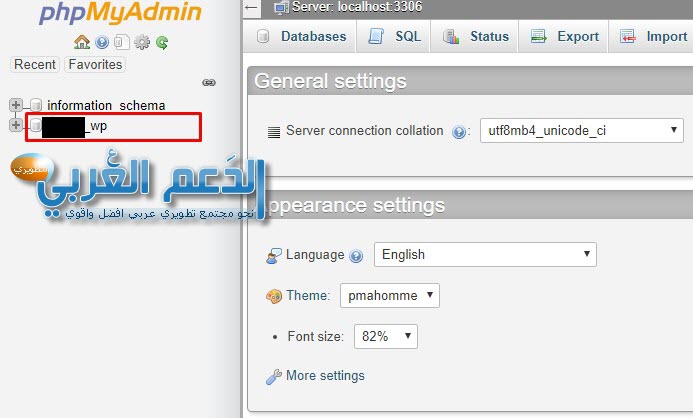Image resolution: width=693 pixels, height=418 pixels.
Task: Open the Theme dropdown showing pmahomme
Action: pos(390,296)
